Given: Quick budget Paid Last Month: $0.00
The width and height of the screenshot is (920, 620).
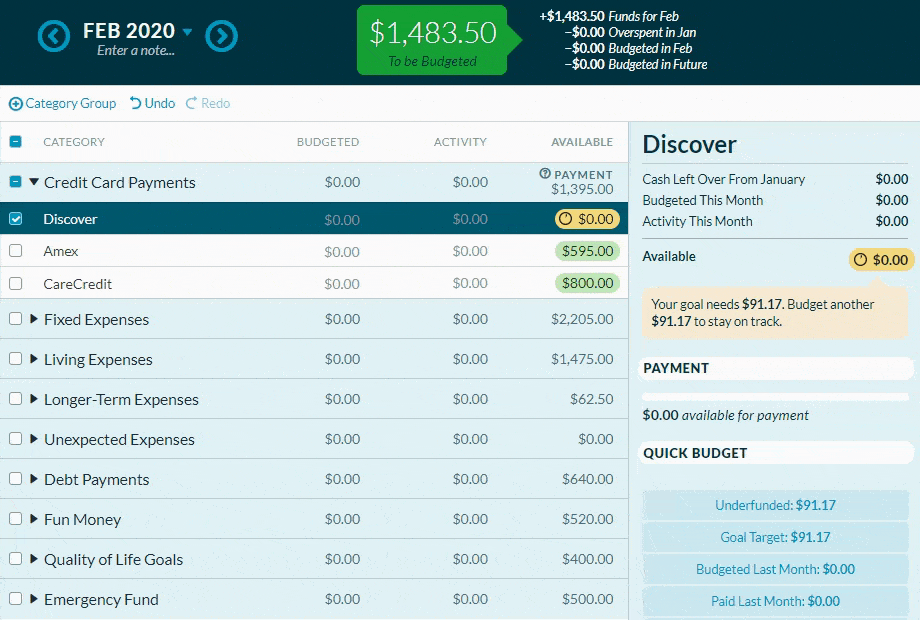Looking at the screenshot, I should click(775, 601).
